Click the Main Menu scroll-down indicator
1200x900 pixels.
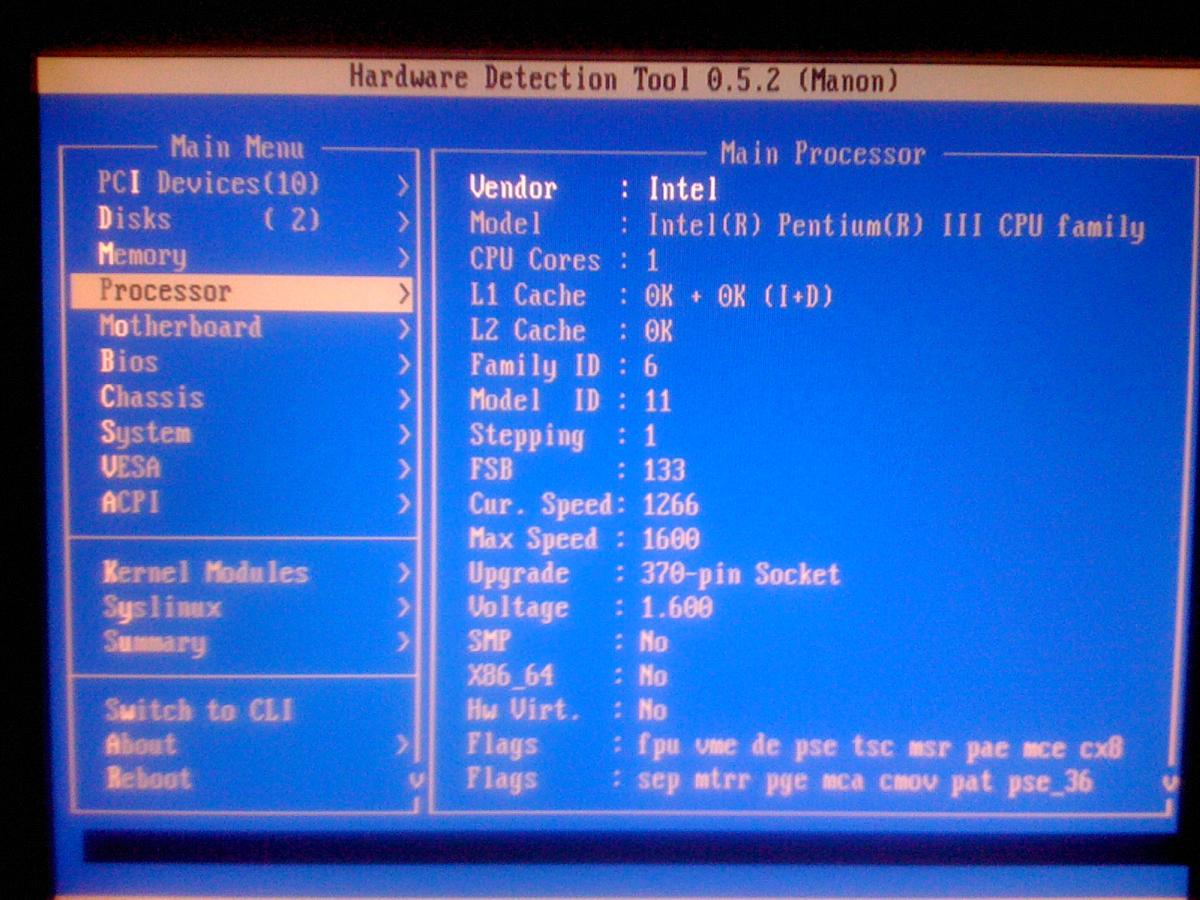coord(416,781)
